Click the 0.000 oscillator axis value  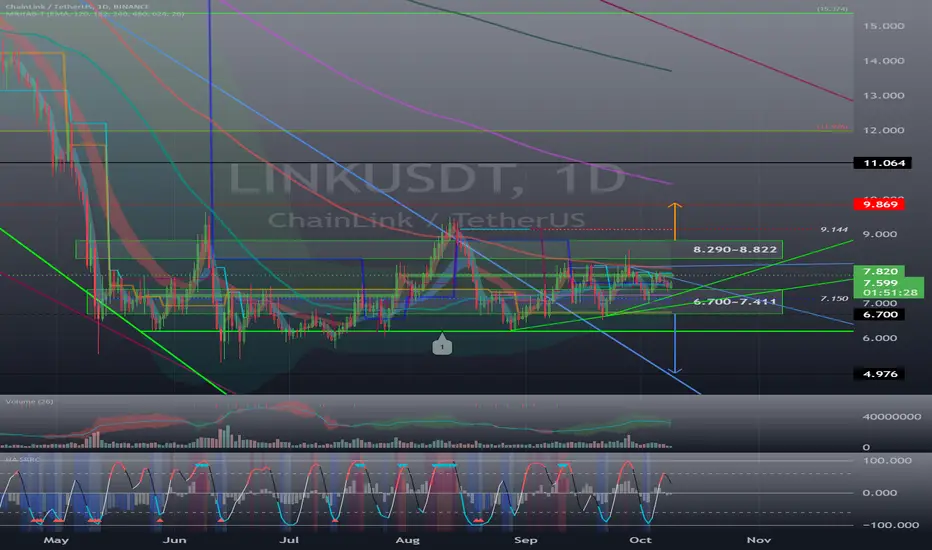[880, 493]
